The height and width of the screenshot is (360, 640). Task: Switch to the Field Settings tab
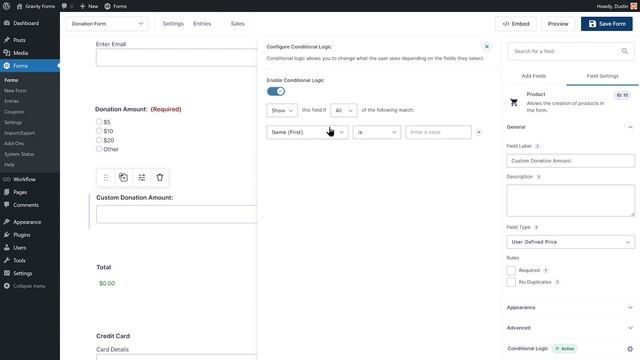pyautogui.click(x=602, y=76)
